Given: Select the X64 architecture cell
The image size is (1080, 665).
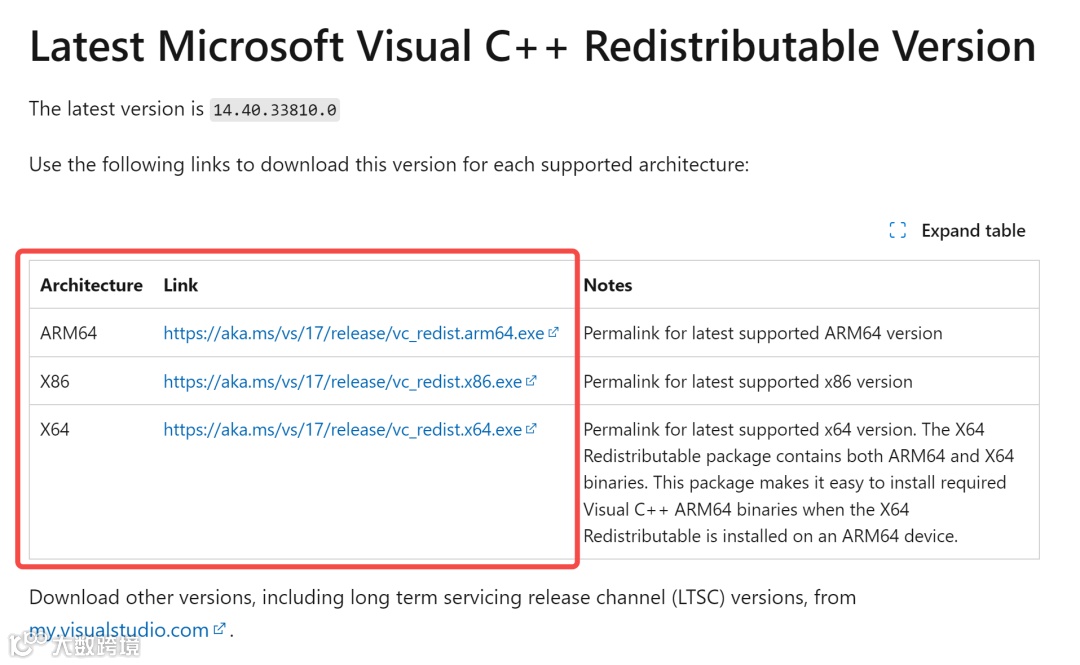Looking at the screenshot, I should click(x=55, y=429).
